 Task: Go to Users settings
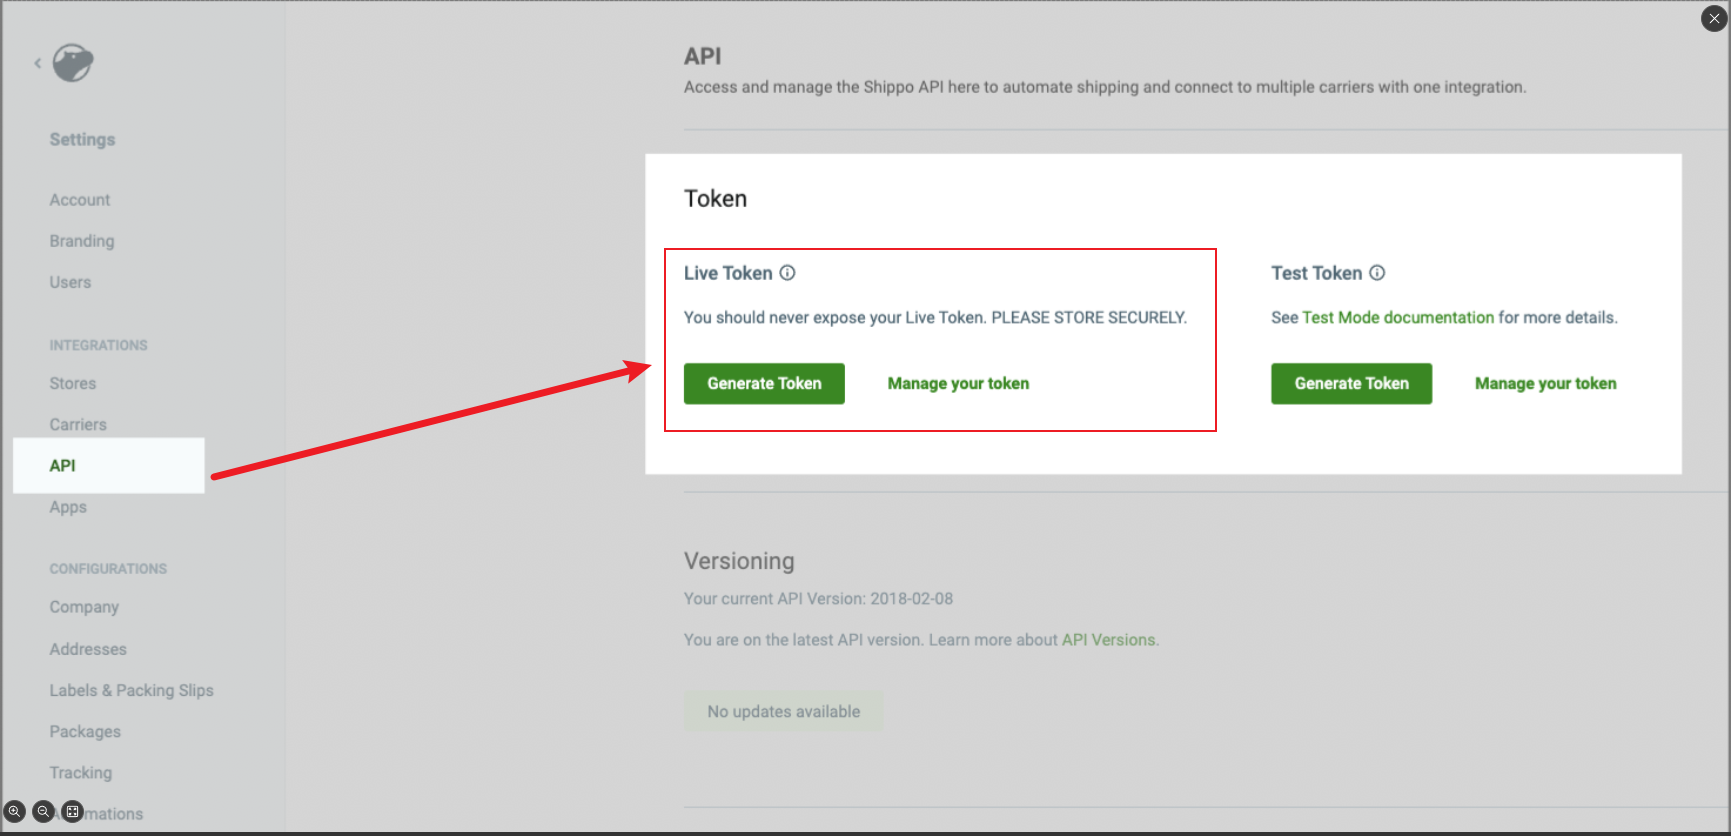pos(70,282)
